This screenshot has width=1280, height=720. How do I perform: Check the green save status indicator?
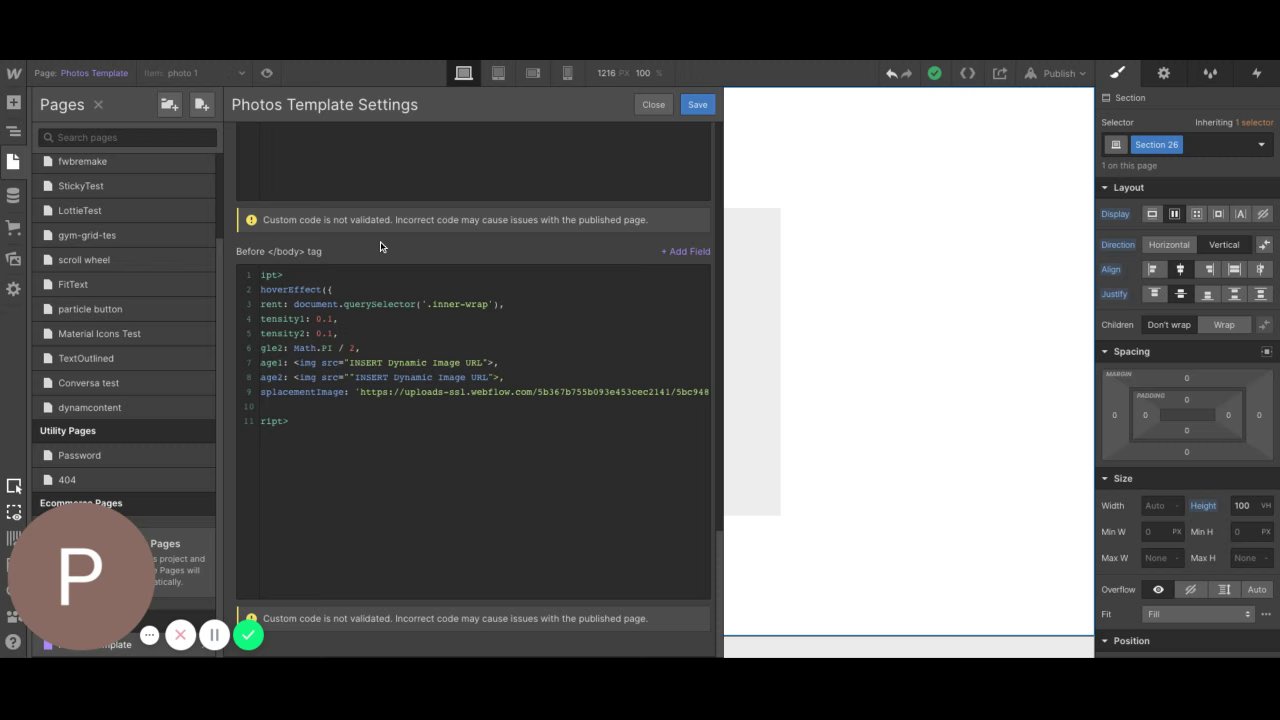[x=934, y=73]
